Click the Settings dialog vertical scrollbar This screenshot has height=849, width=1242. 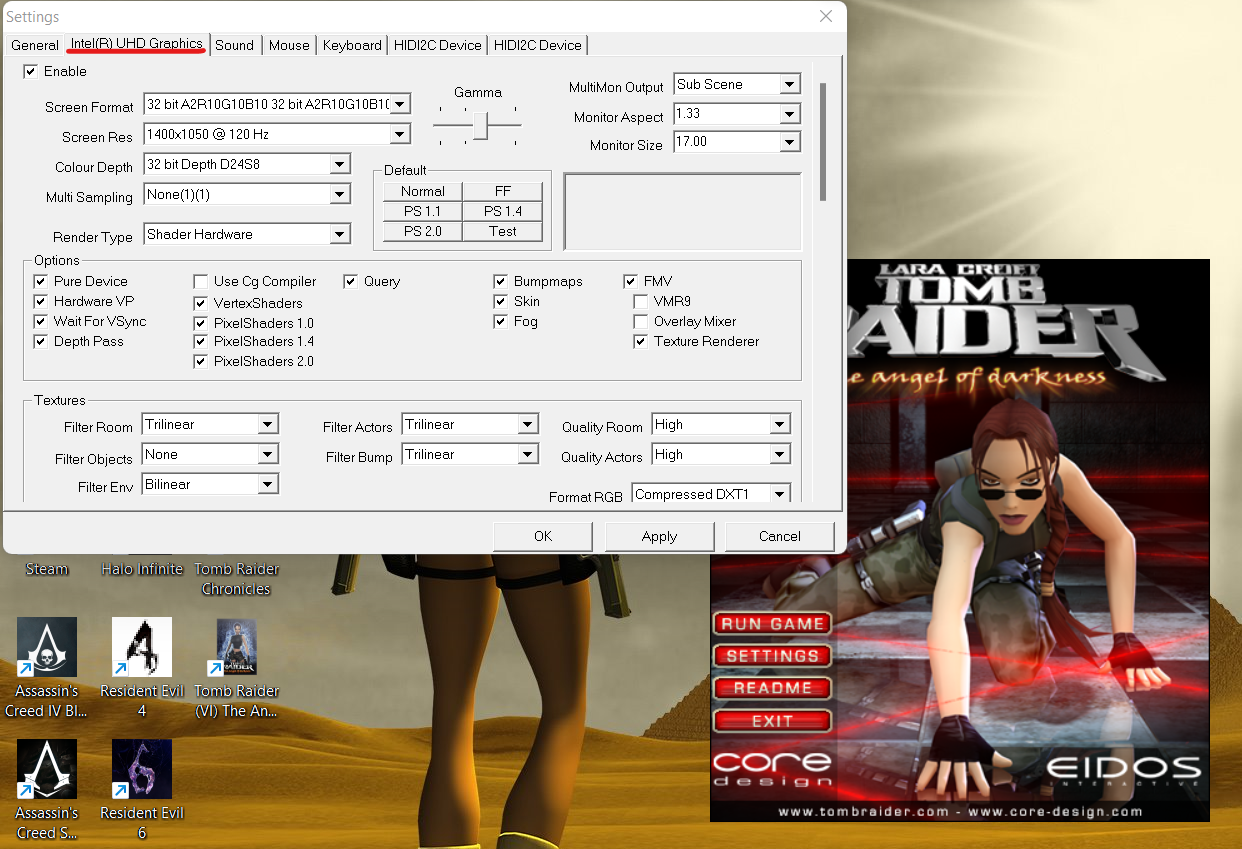point(824,142)
